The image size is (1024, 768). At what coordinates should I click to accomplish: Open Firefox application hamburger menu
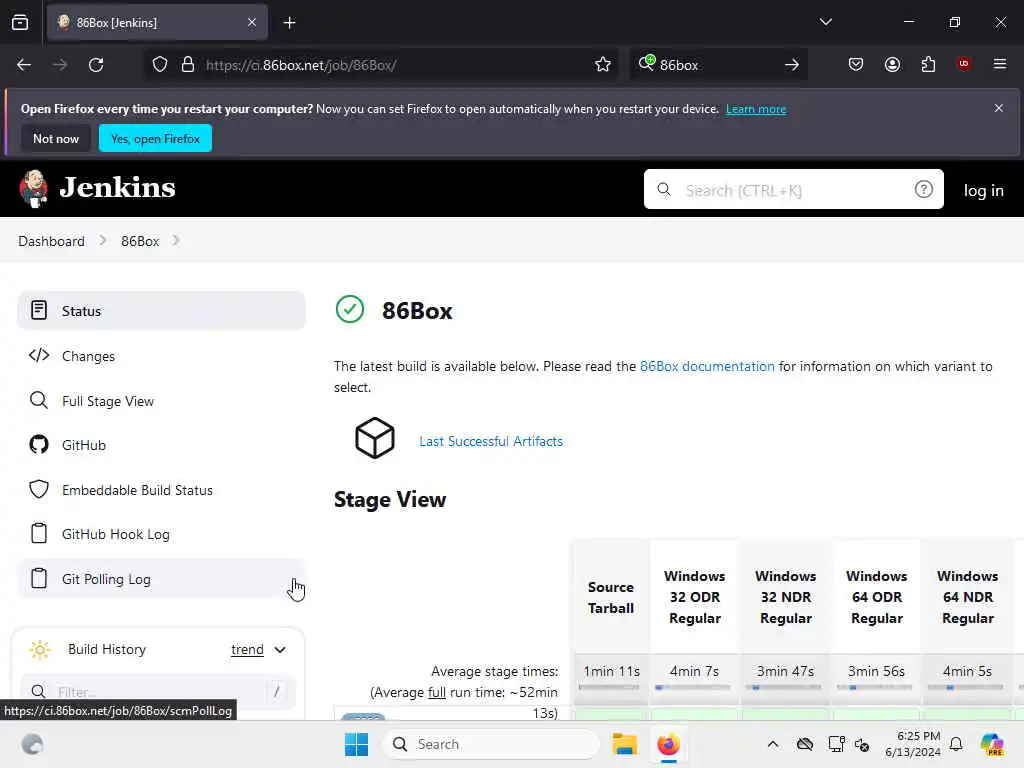1000,64
